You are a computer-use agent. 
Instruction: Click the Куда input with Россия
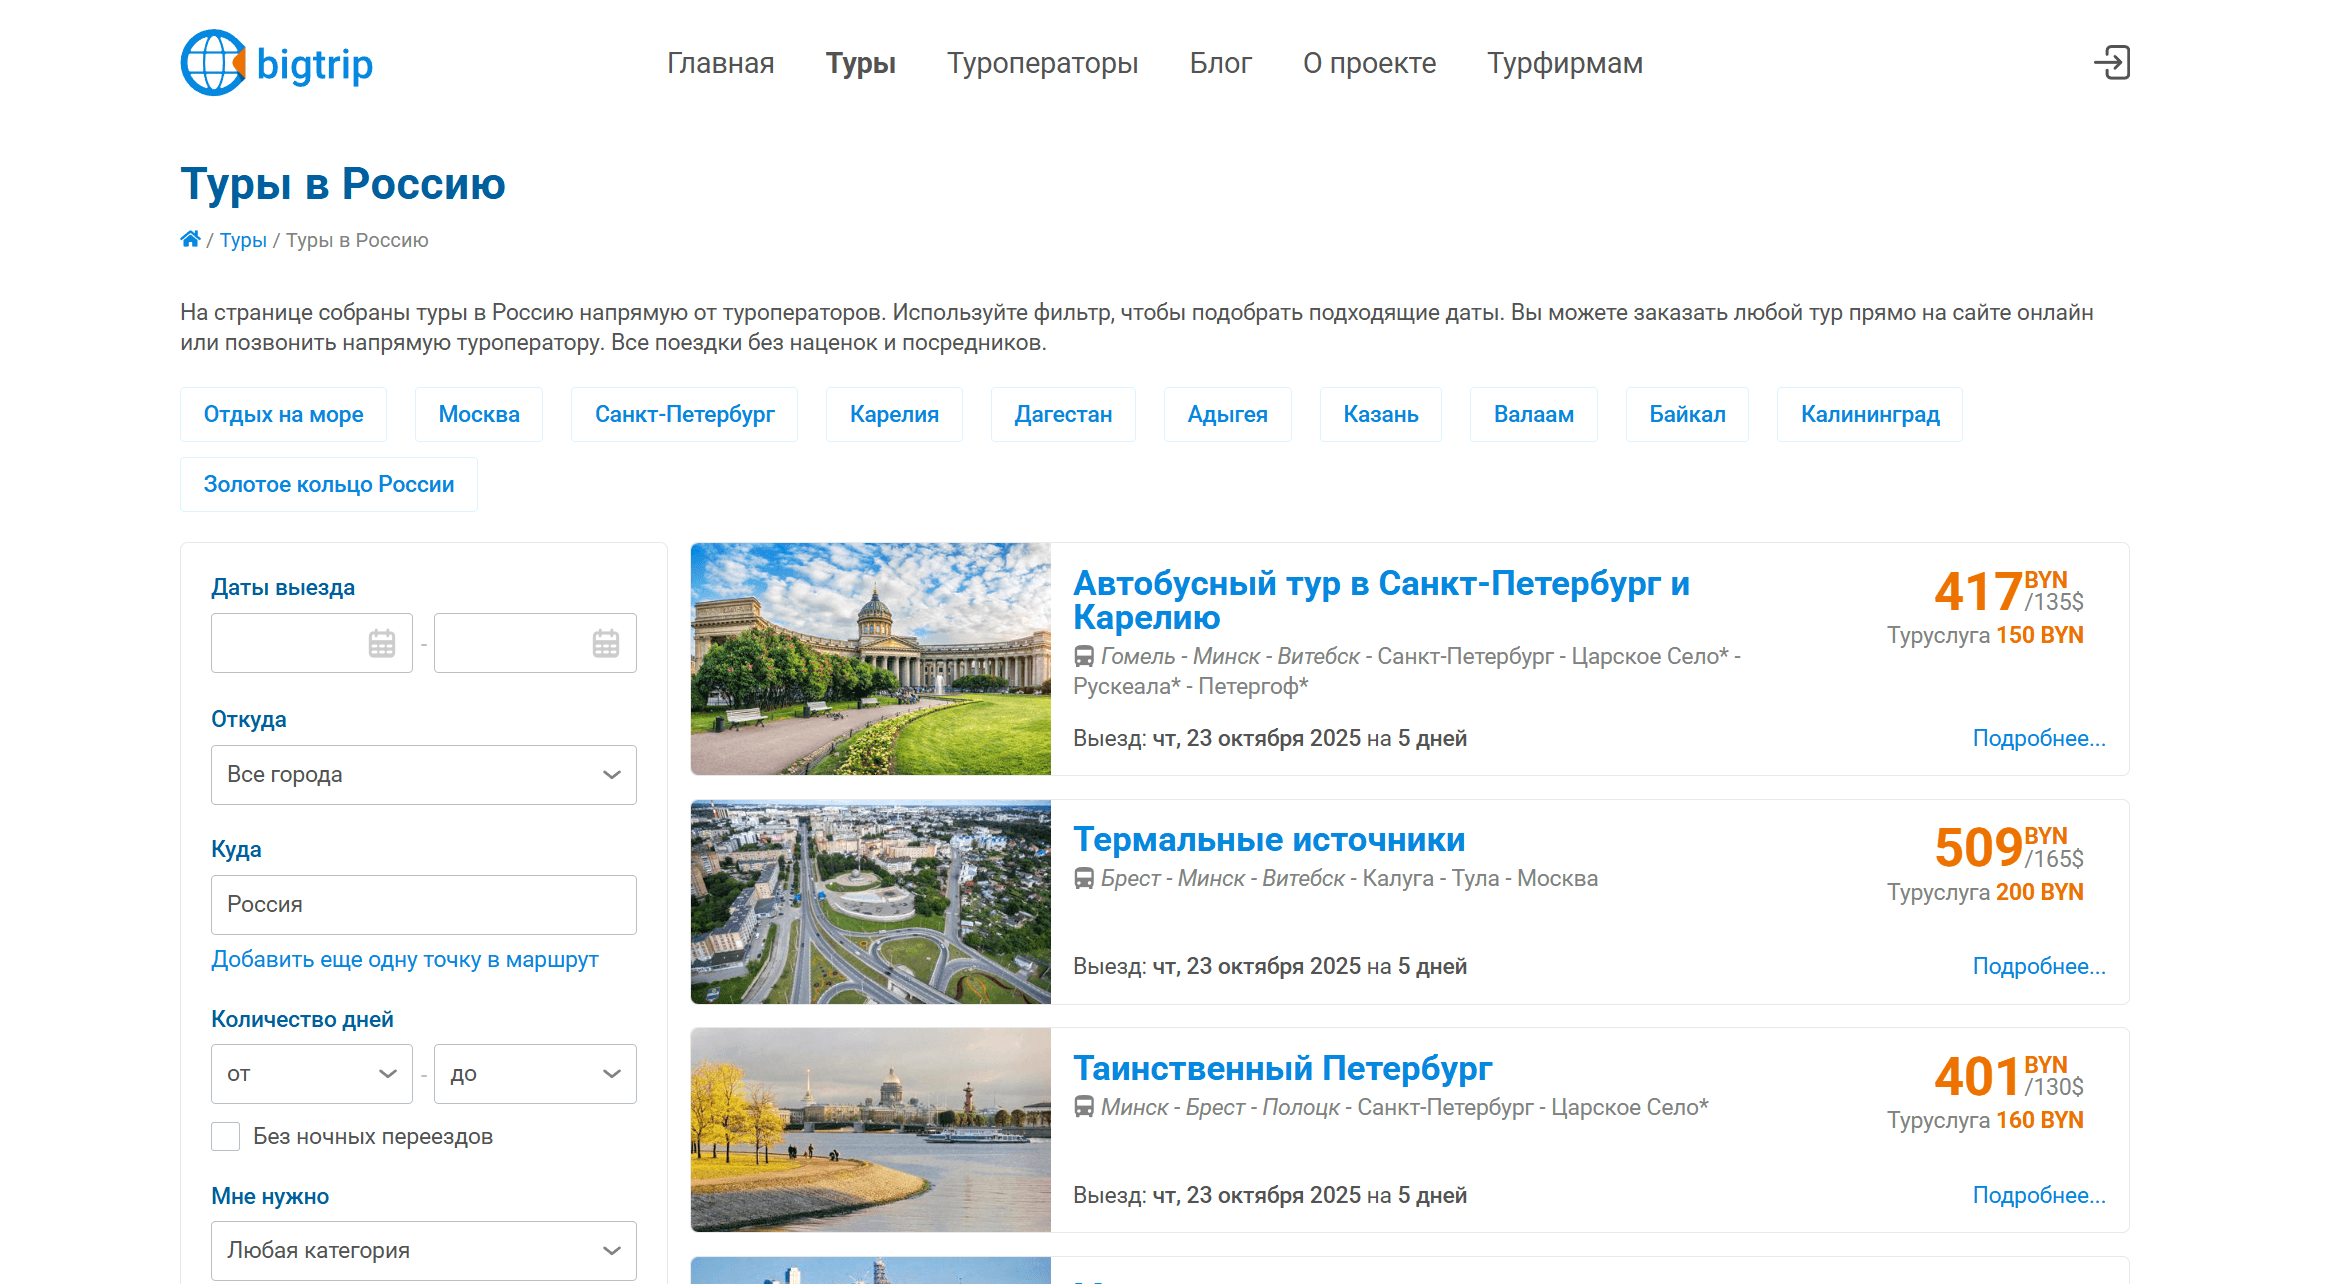tap(423, 905)
